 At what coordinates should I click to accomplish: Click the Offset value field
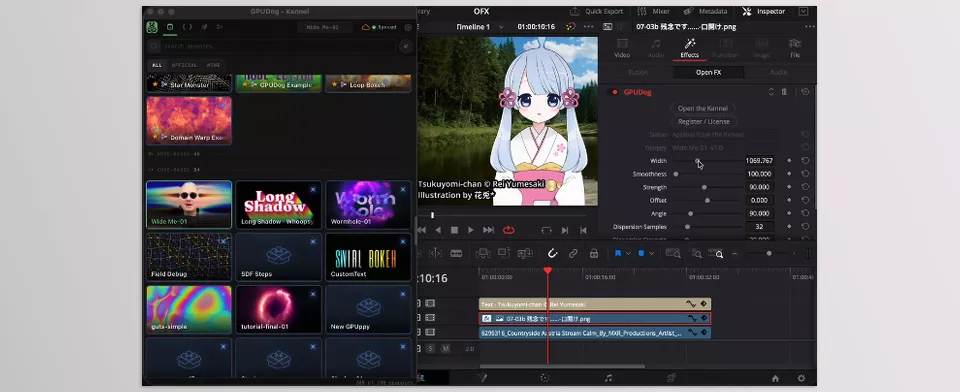(759, 200)
